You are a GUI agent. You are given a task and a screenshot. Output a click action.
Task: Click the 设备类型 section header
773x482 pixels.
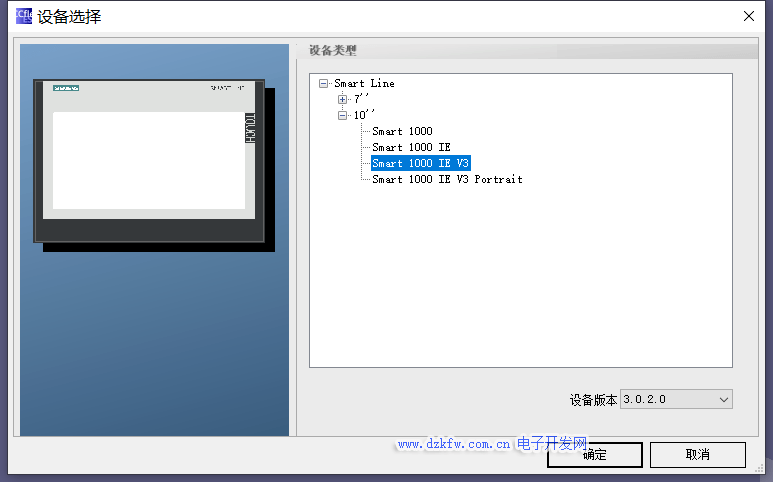(333, 51)
